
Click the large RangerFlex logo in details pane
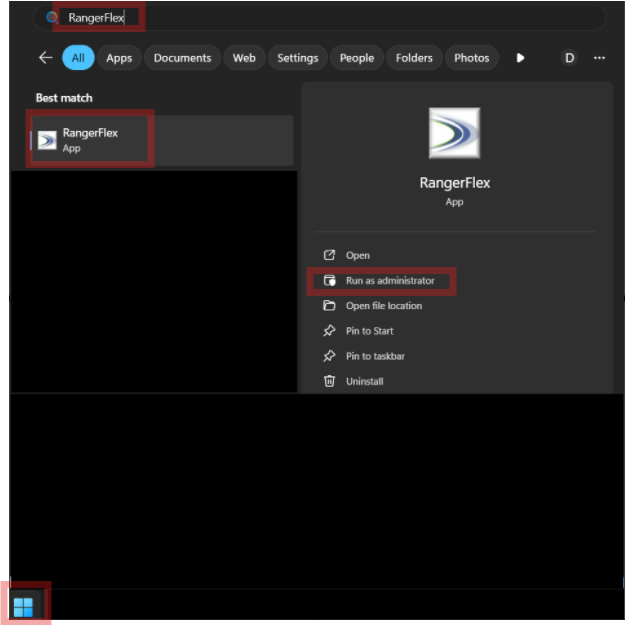point(454,134)
